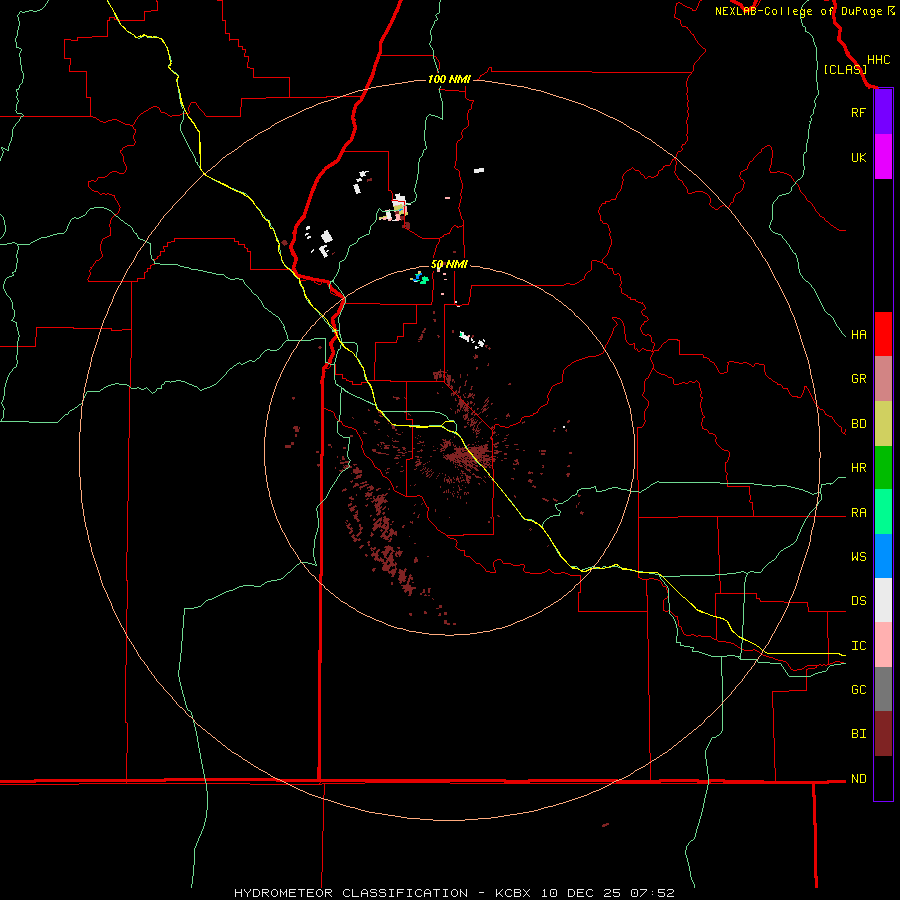Pick the dark green HR swatch

click(883, 468)
